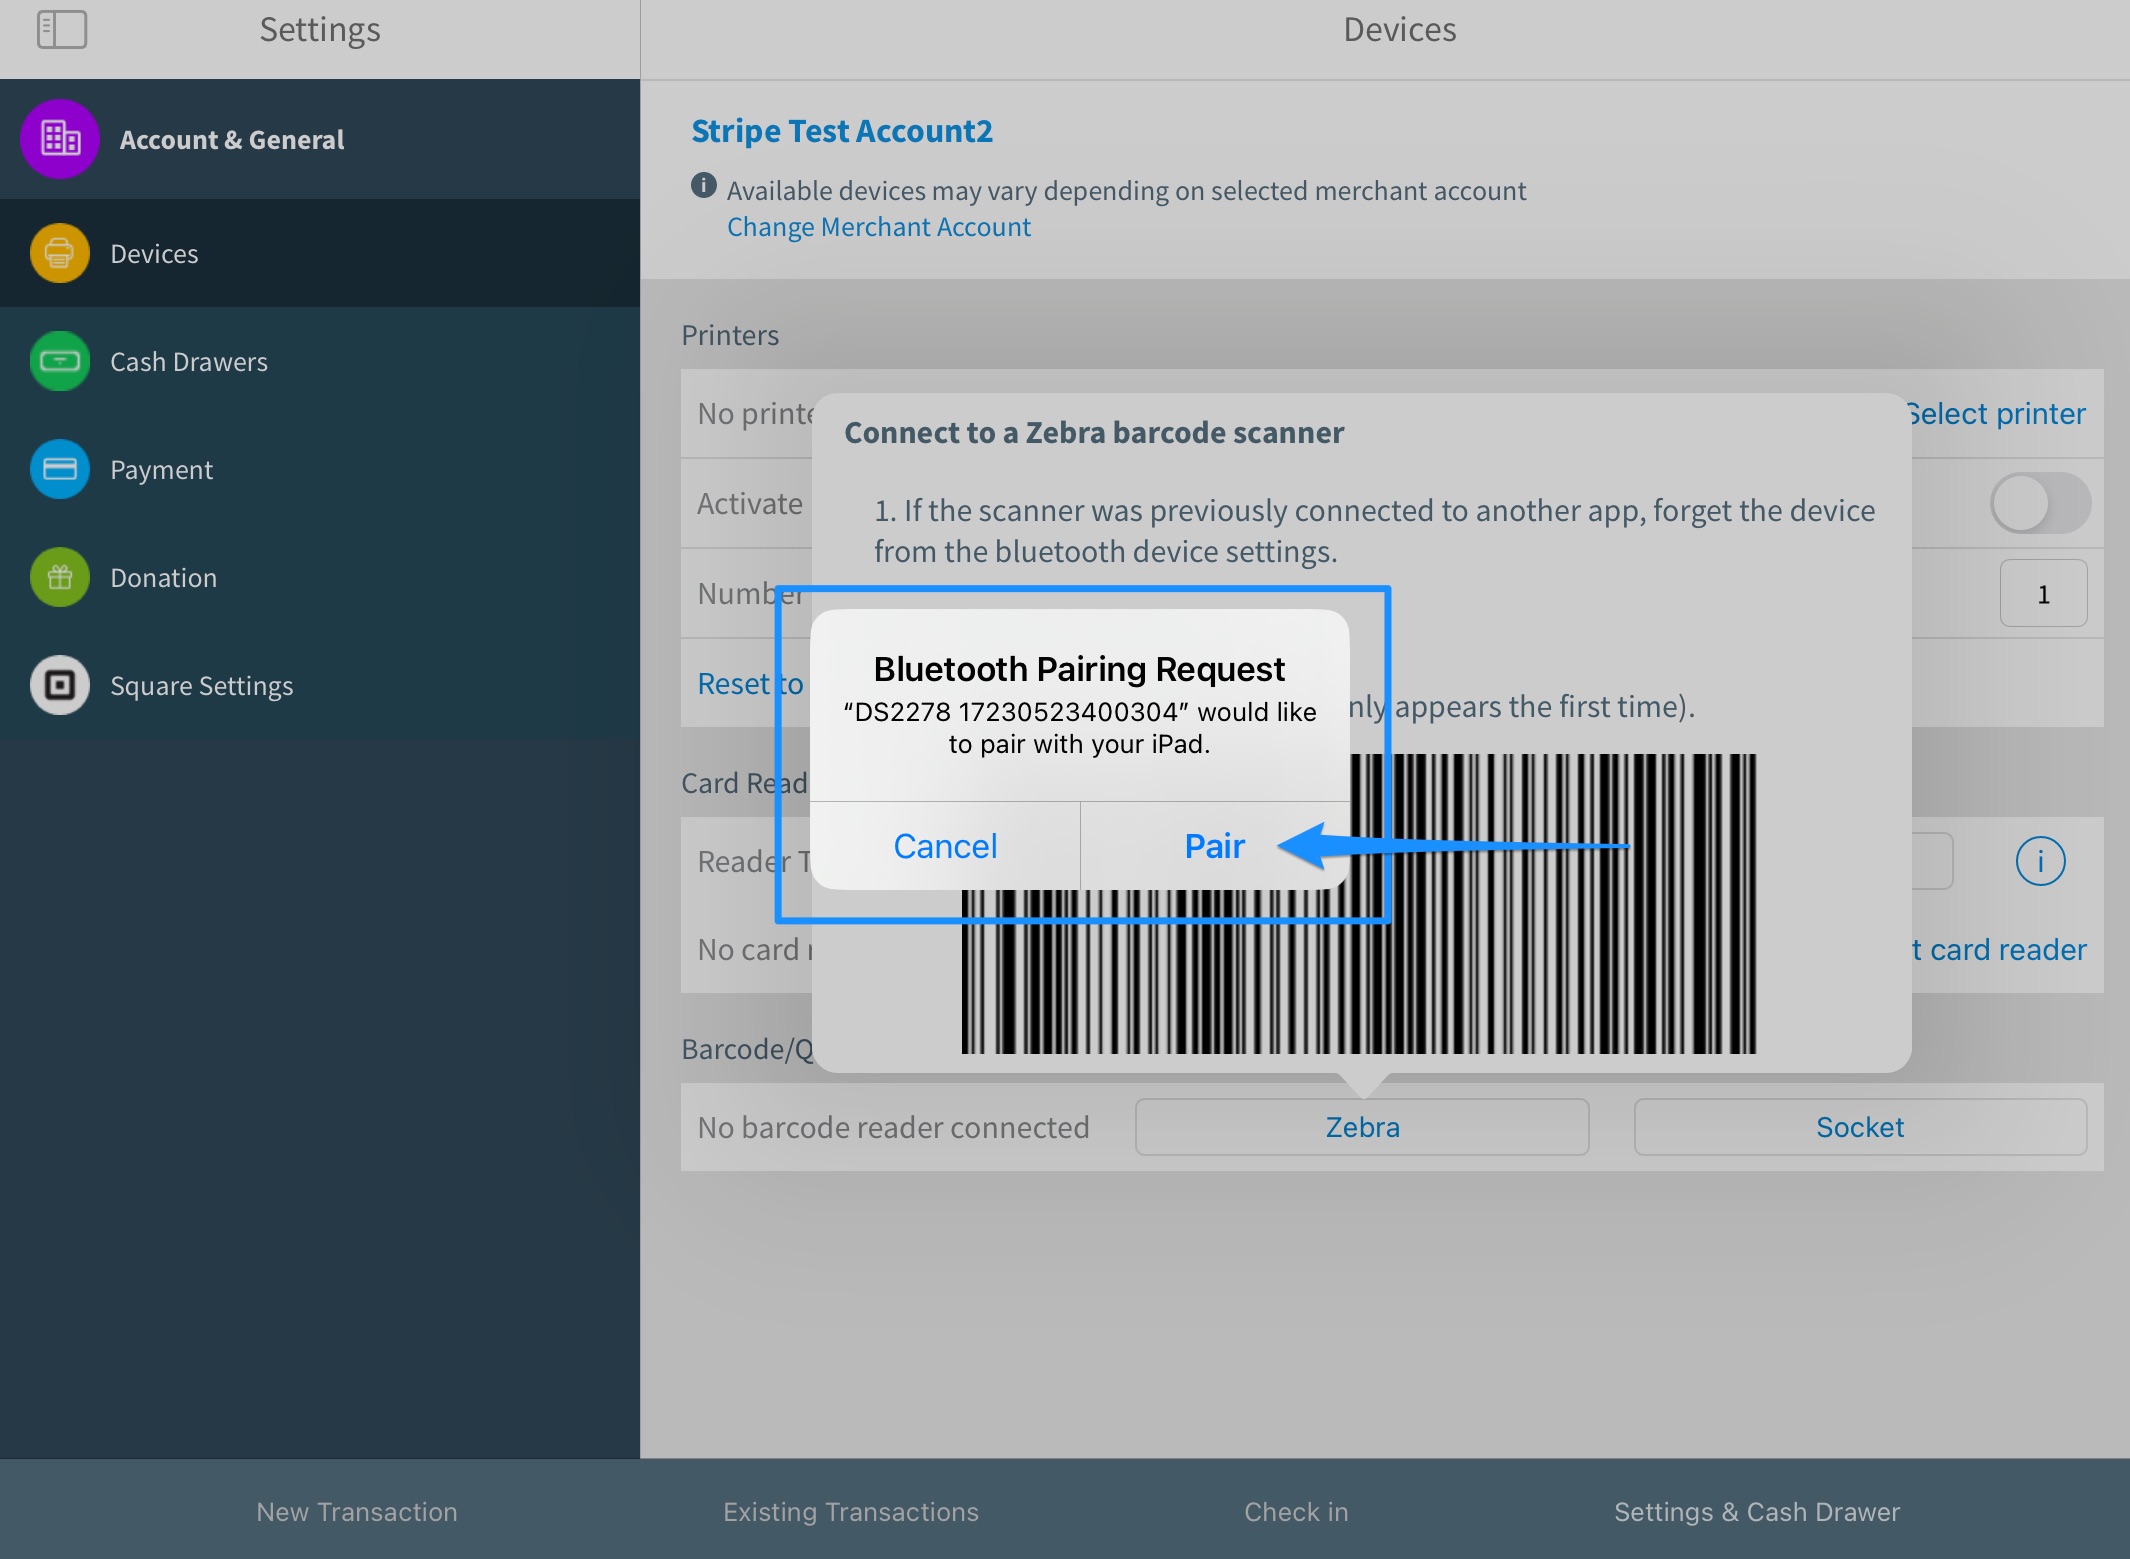2130x1559 pixels.
Task: Click the info symbol next to available devices notice
Action: coord(702,189)
